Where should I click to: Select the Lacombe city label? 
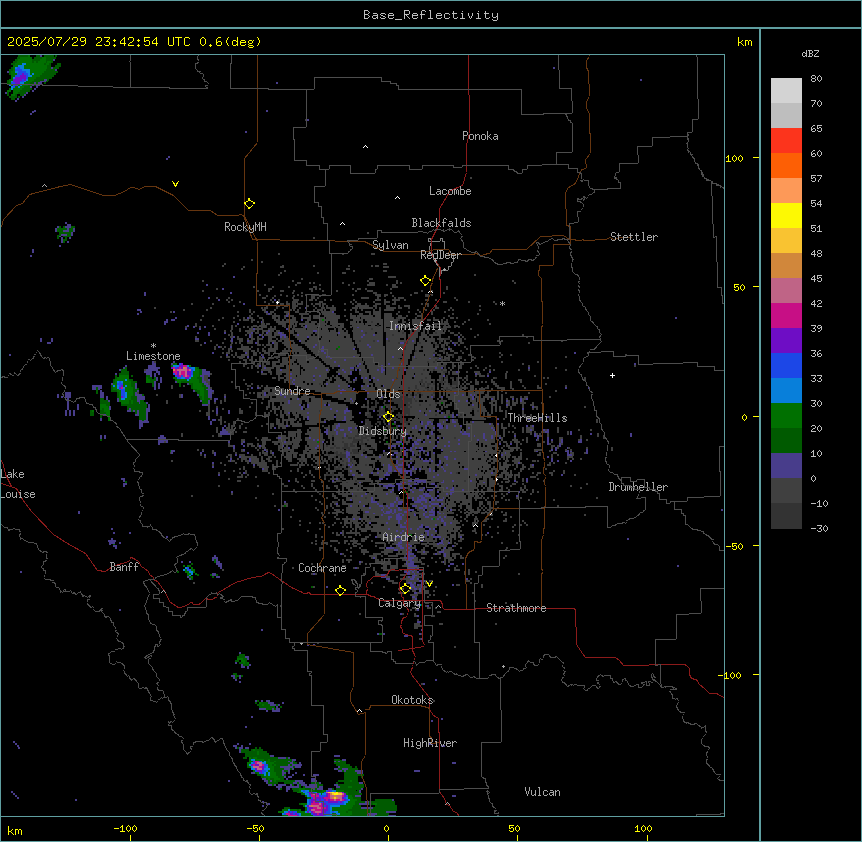coord(450,191)
